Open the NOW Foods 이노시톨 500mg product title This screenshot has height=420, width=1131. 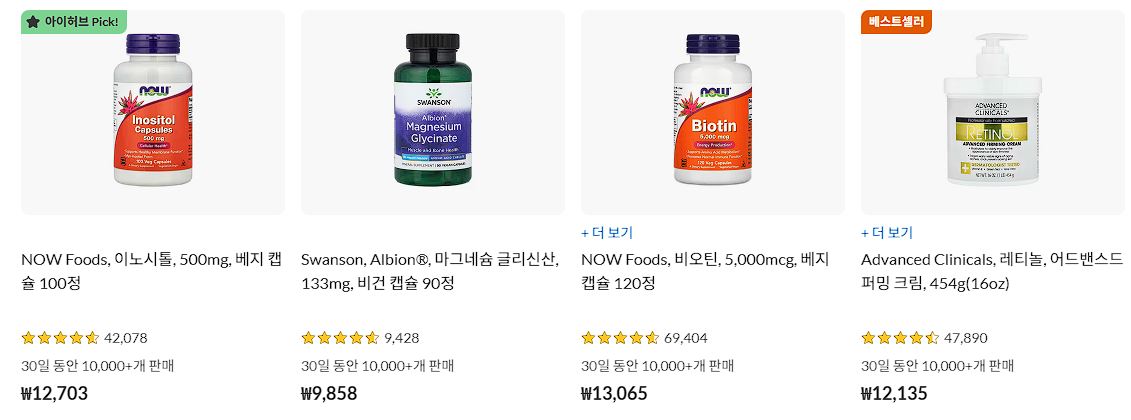[x=151, y=271]
